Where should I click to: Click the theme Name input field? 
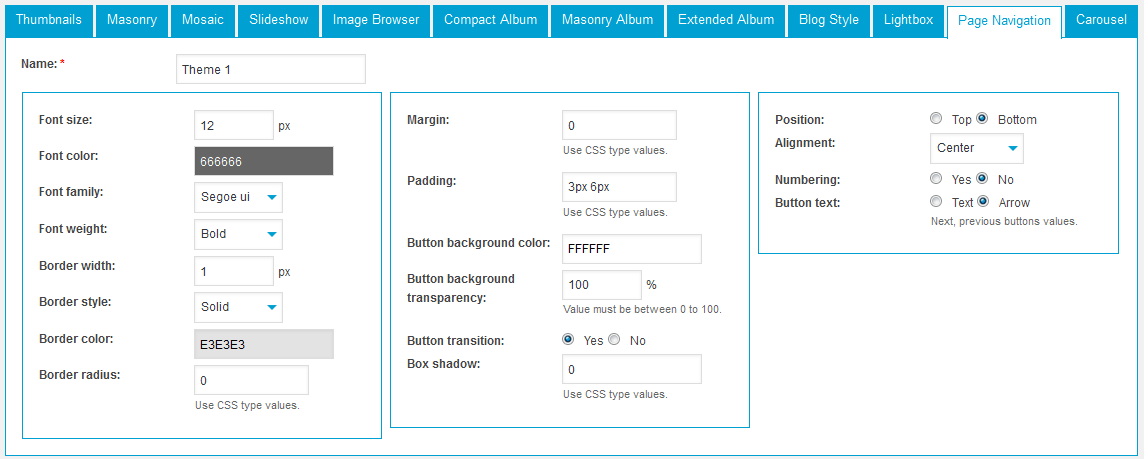click(x=270, y=69)
